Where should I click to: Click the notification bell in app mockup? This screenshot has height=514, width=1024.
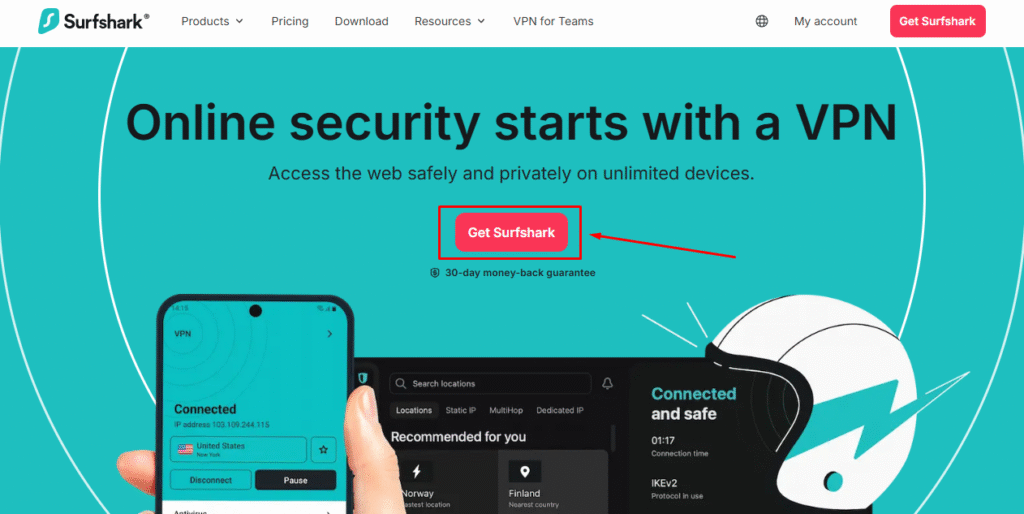607,383
